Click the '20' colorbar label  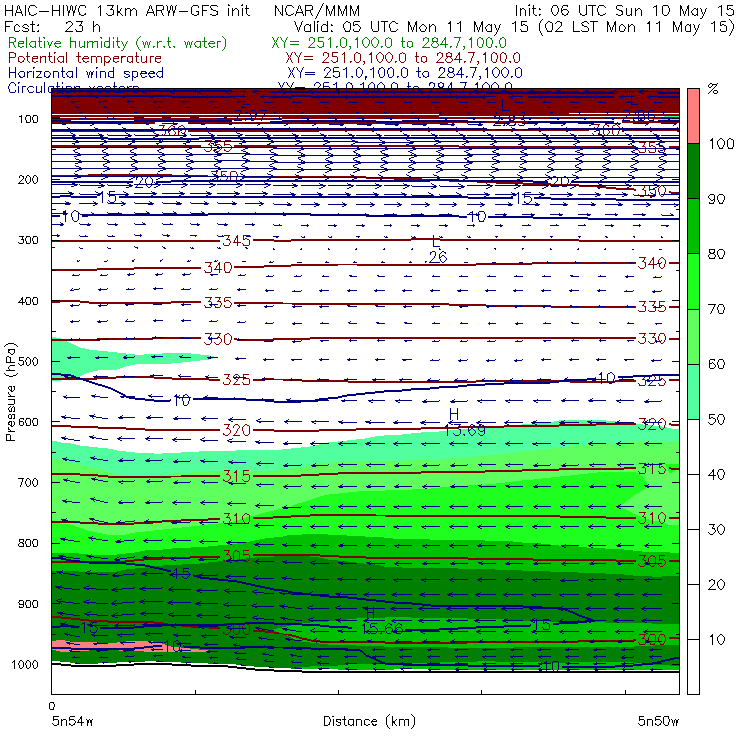[716, 585]
